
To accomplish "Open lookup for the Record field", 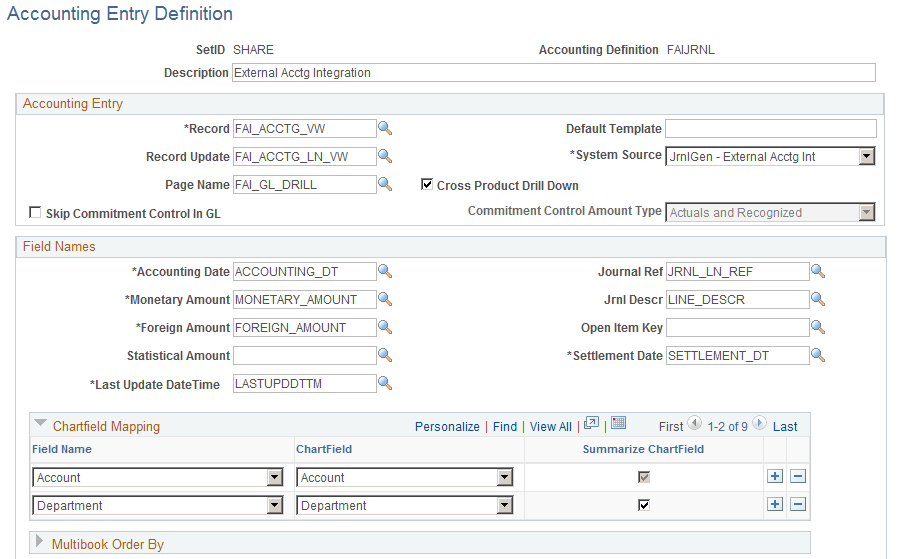I will coord(385,128).
